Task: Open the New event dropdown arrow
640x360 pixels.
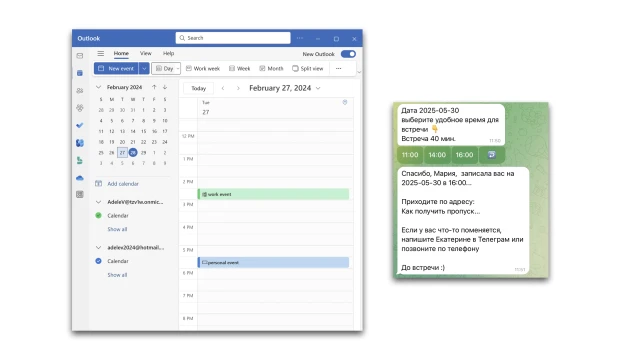Action: point(144,69)
